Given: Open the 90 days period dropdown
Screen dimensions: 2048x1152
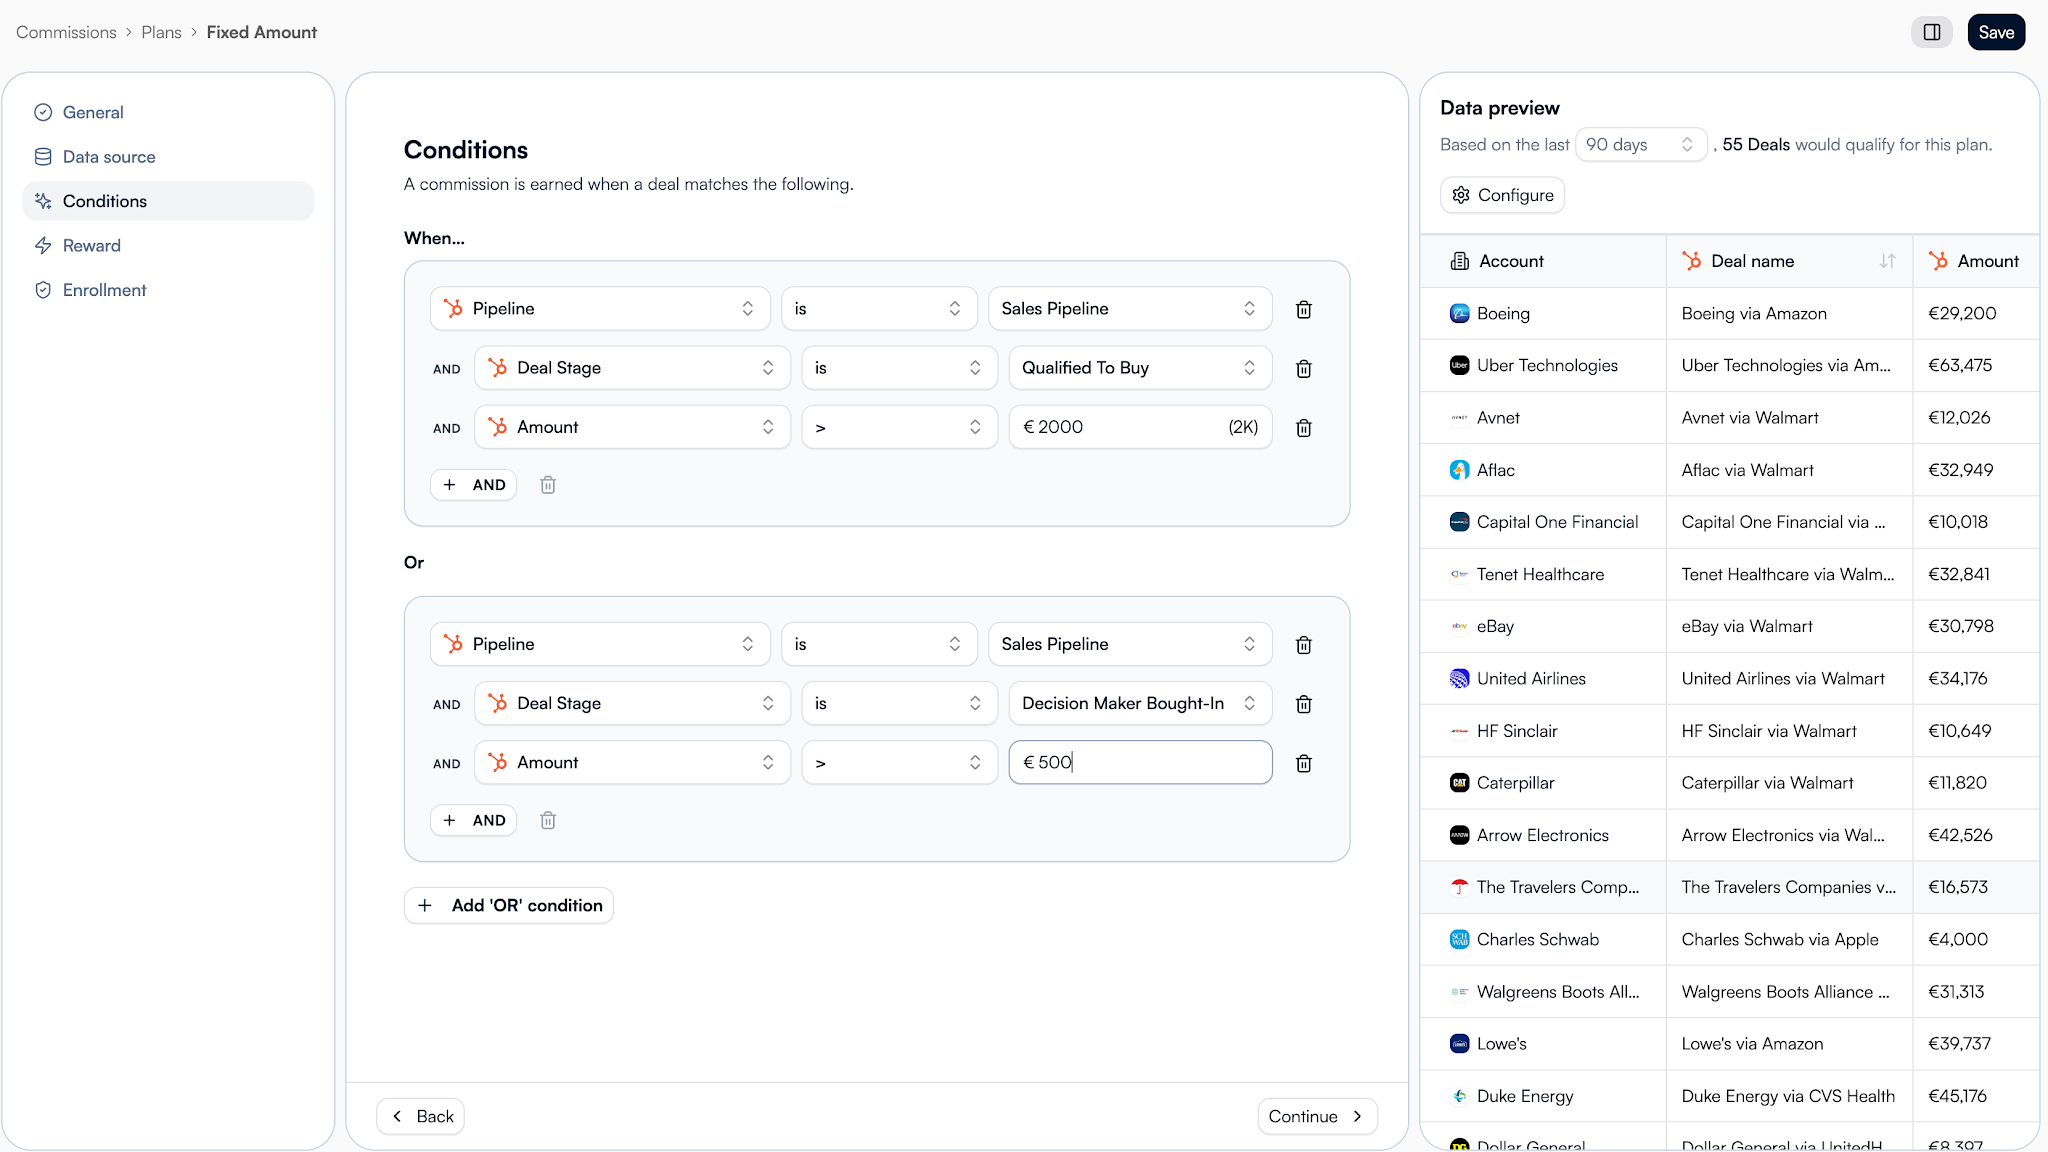Looking at the screenshot, I should coord(1640,145).
